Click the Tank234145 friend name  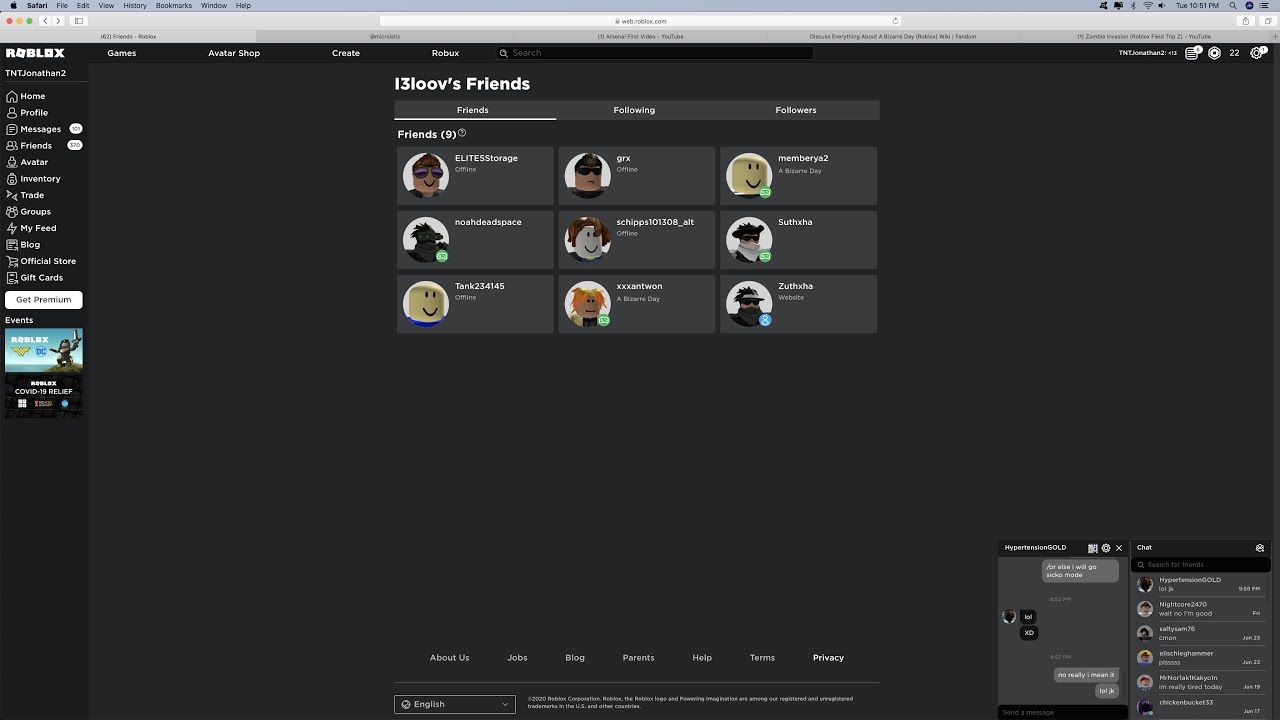[x=480, y=286]
